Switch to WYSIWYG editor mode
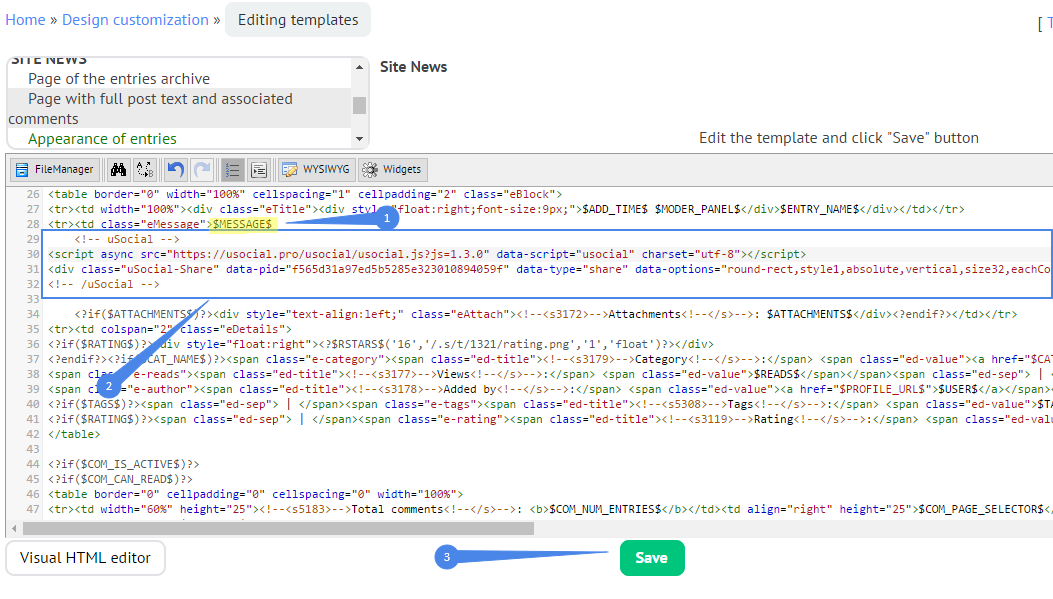The image size is (1053, 599). click(316, 170)
